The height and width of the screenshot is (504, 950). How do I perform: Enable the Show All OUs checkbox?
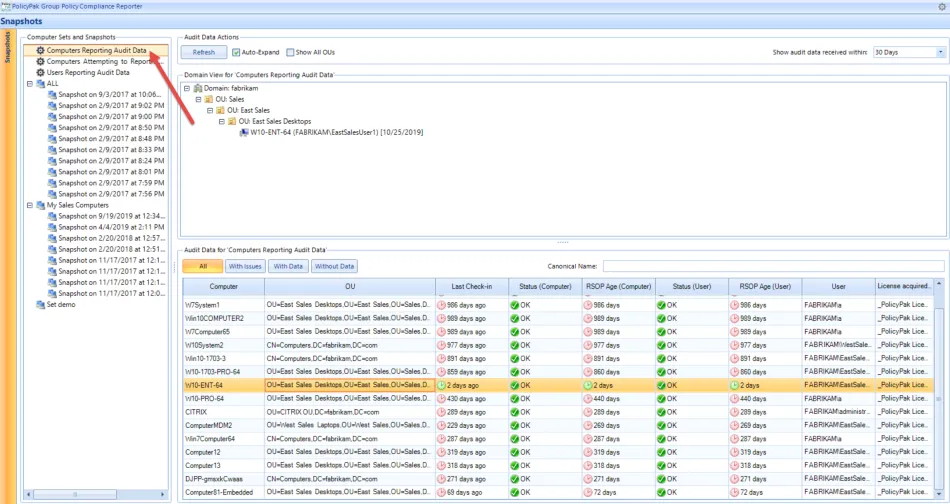point(289,52)
